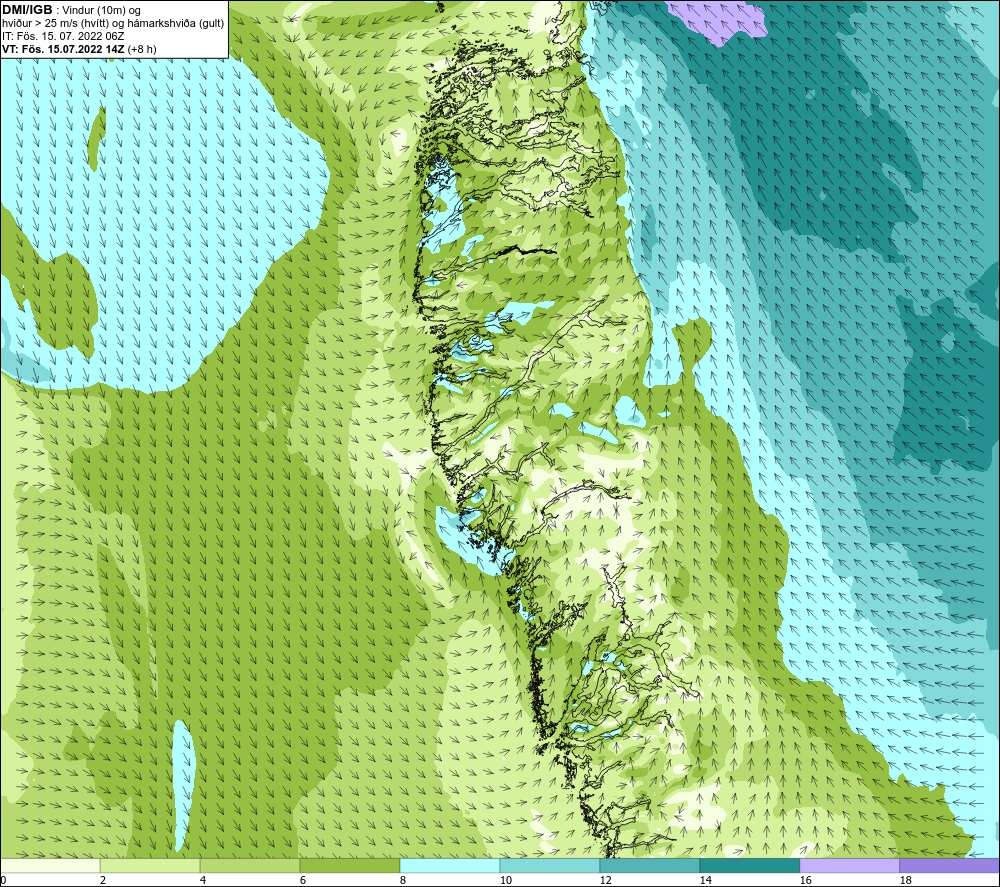Screen dimensions: 1000x887
Task: Click the 'IT: Fös. 15. 07. 2022 06Z' line
Action: [63, 36]
